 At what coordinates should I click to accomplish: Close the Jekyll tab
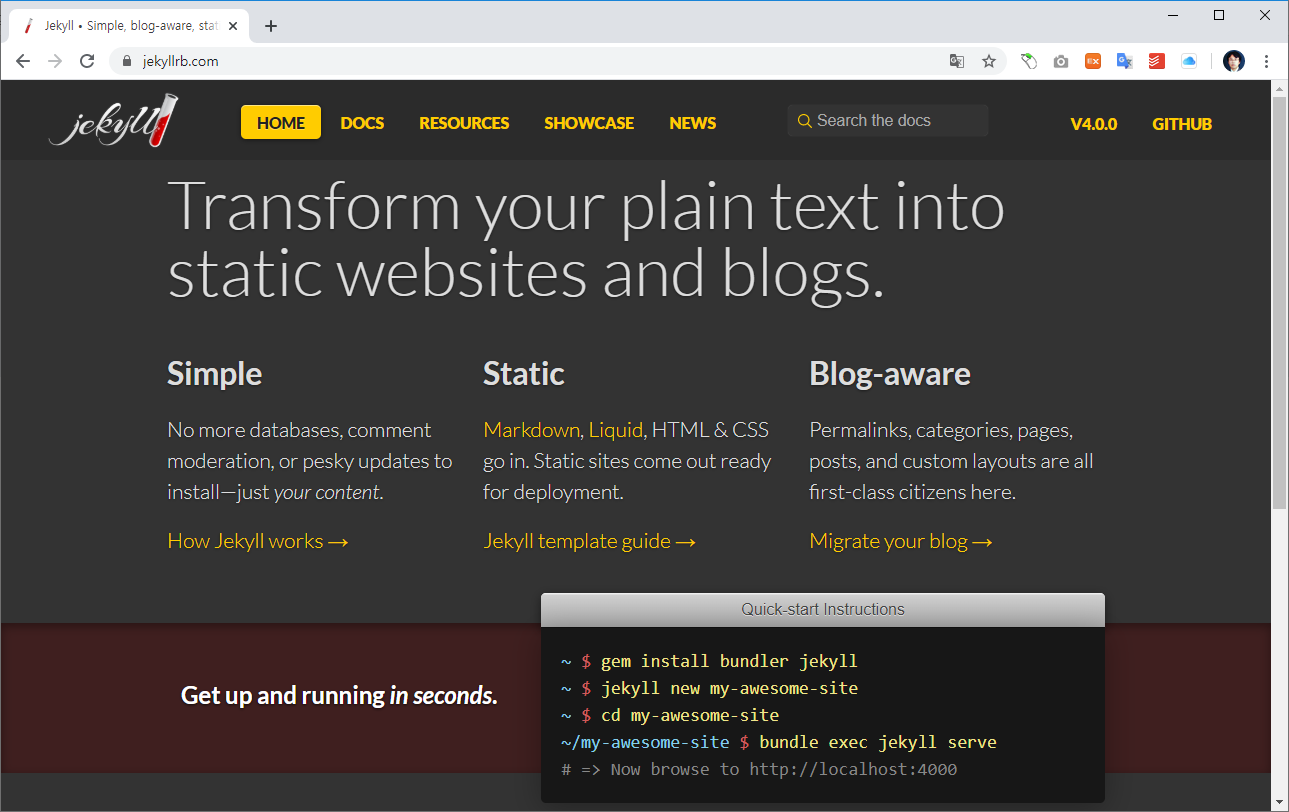(x=233, y=26)
